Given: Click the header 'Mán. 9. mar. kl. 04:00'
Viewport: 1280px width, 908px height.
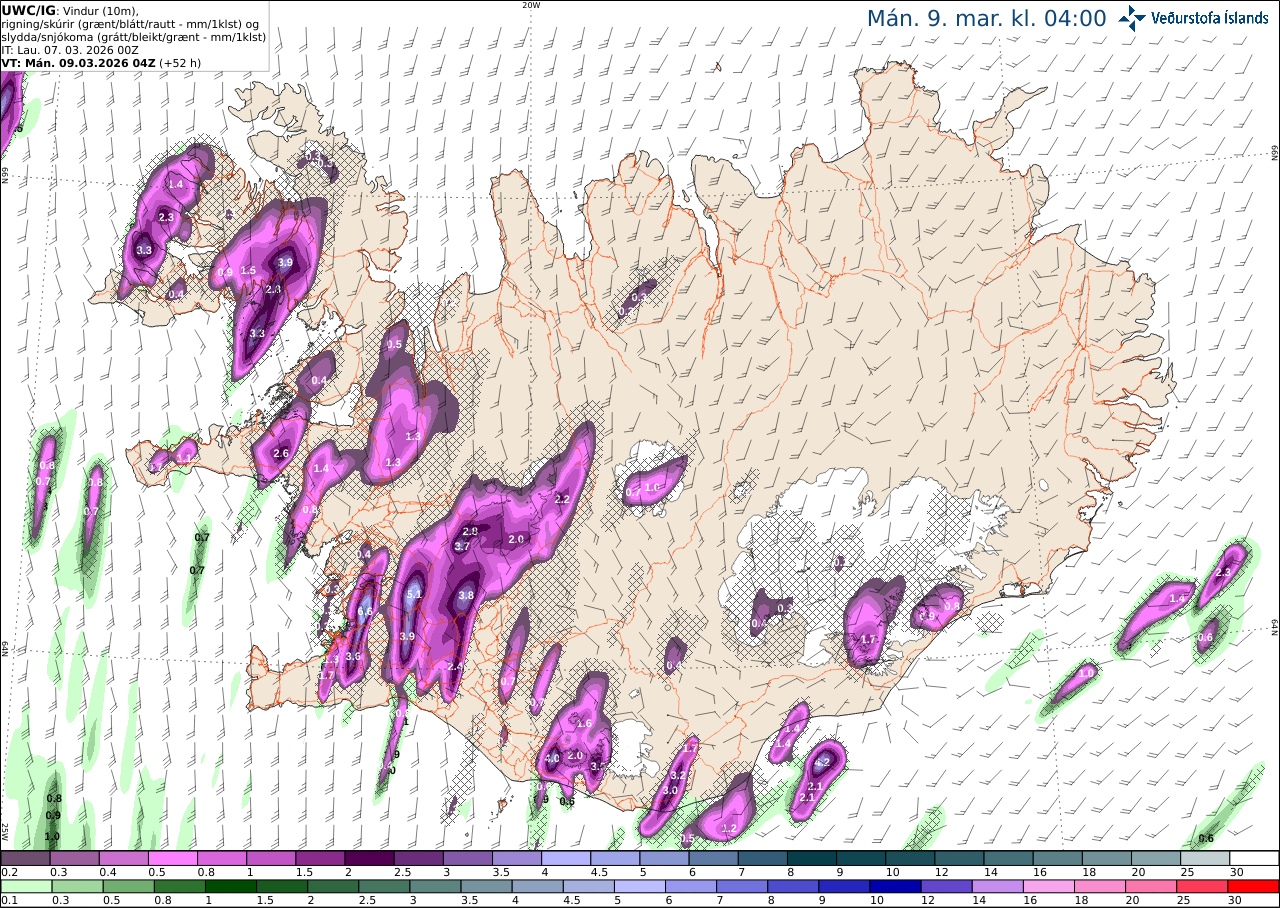Looking at the screenshot, I should 986,18.
